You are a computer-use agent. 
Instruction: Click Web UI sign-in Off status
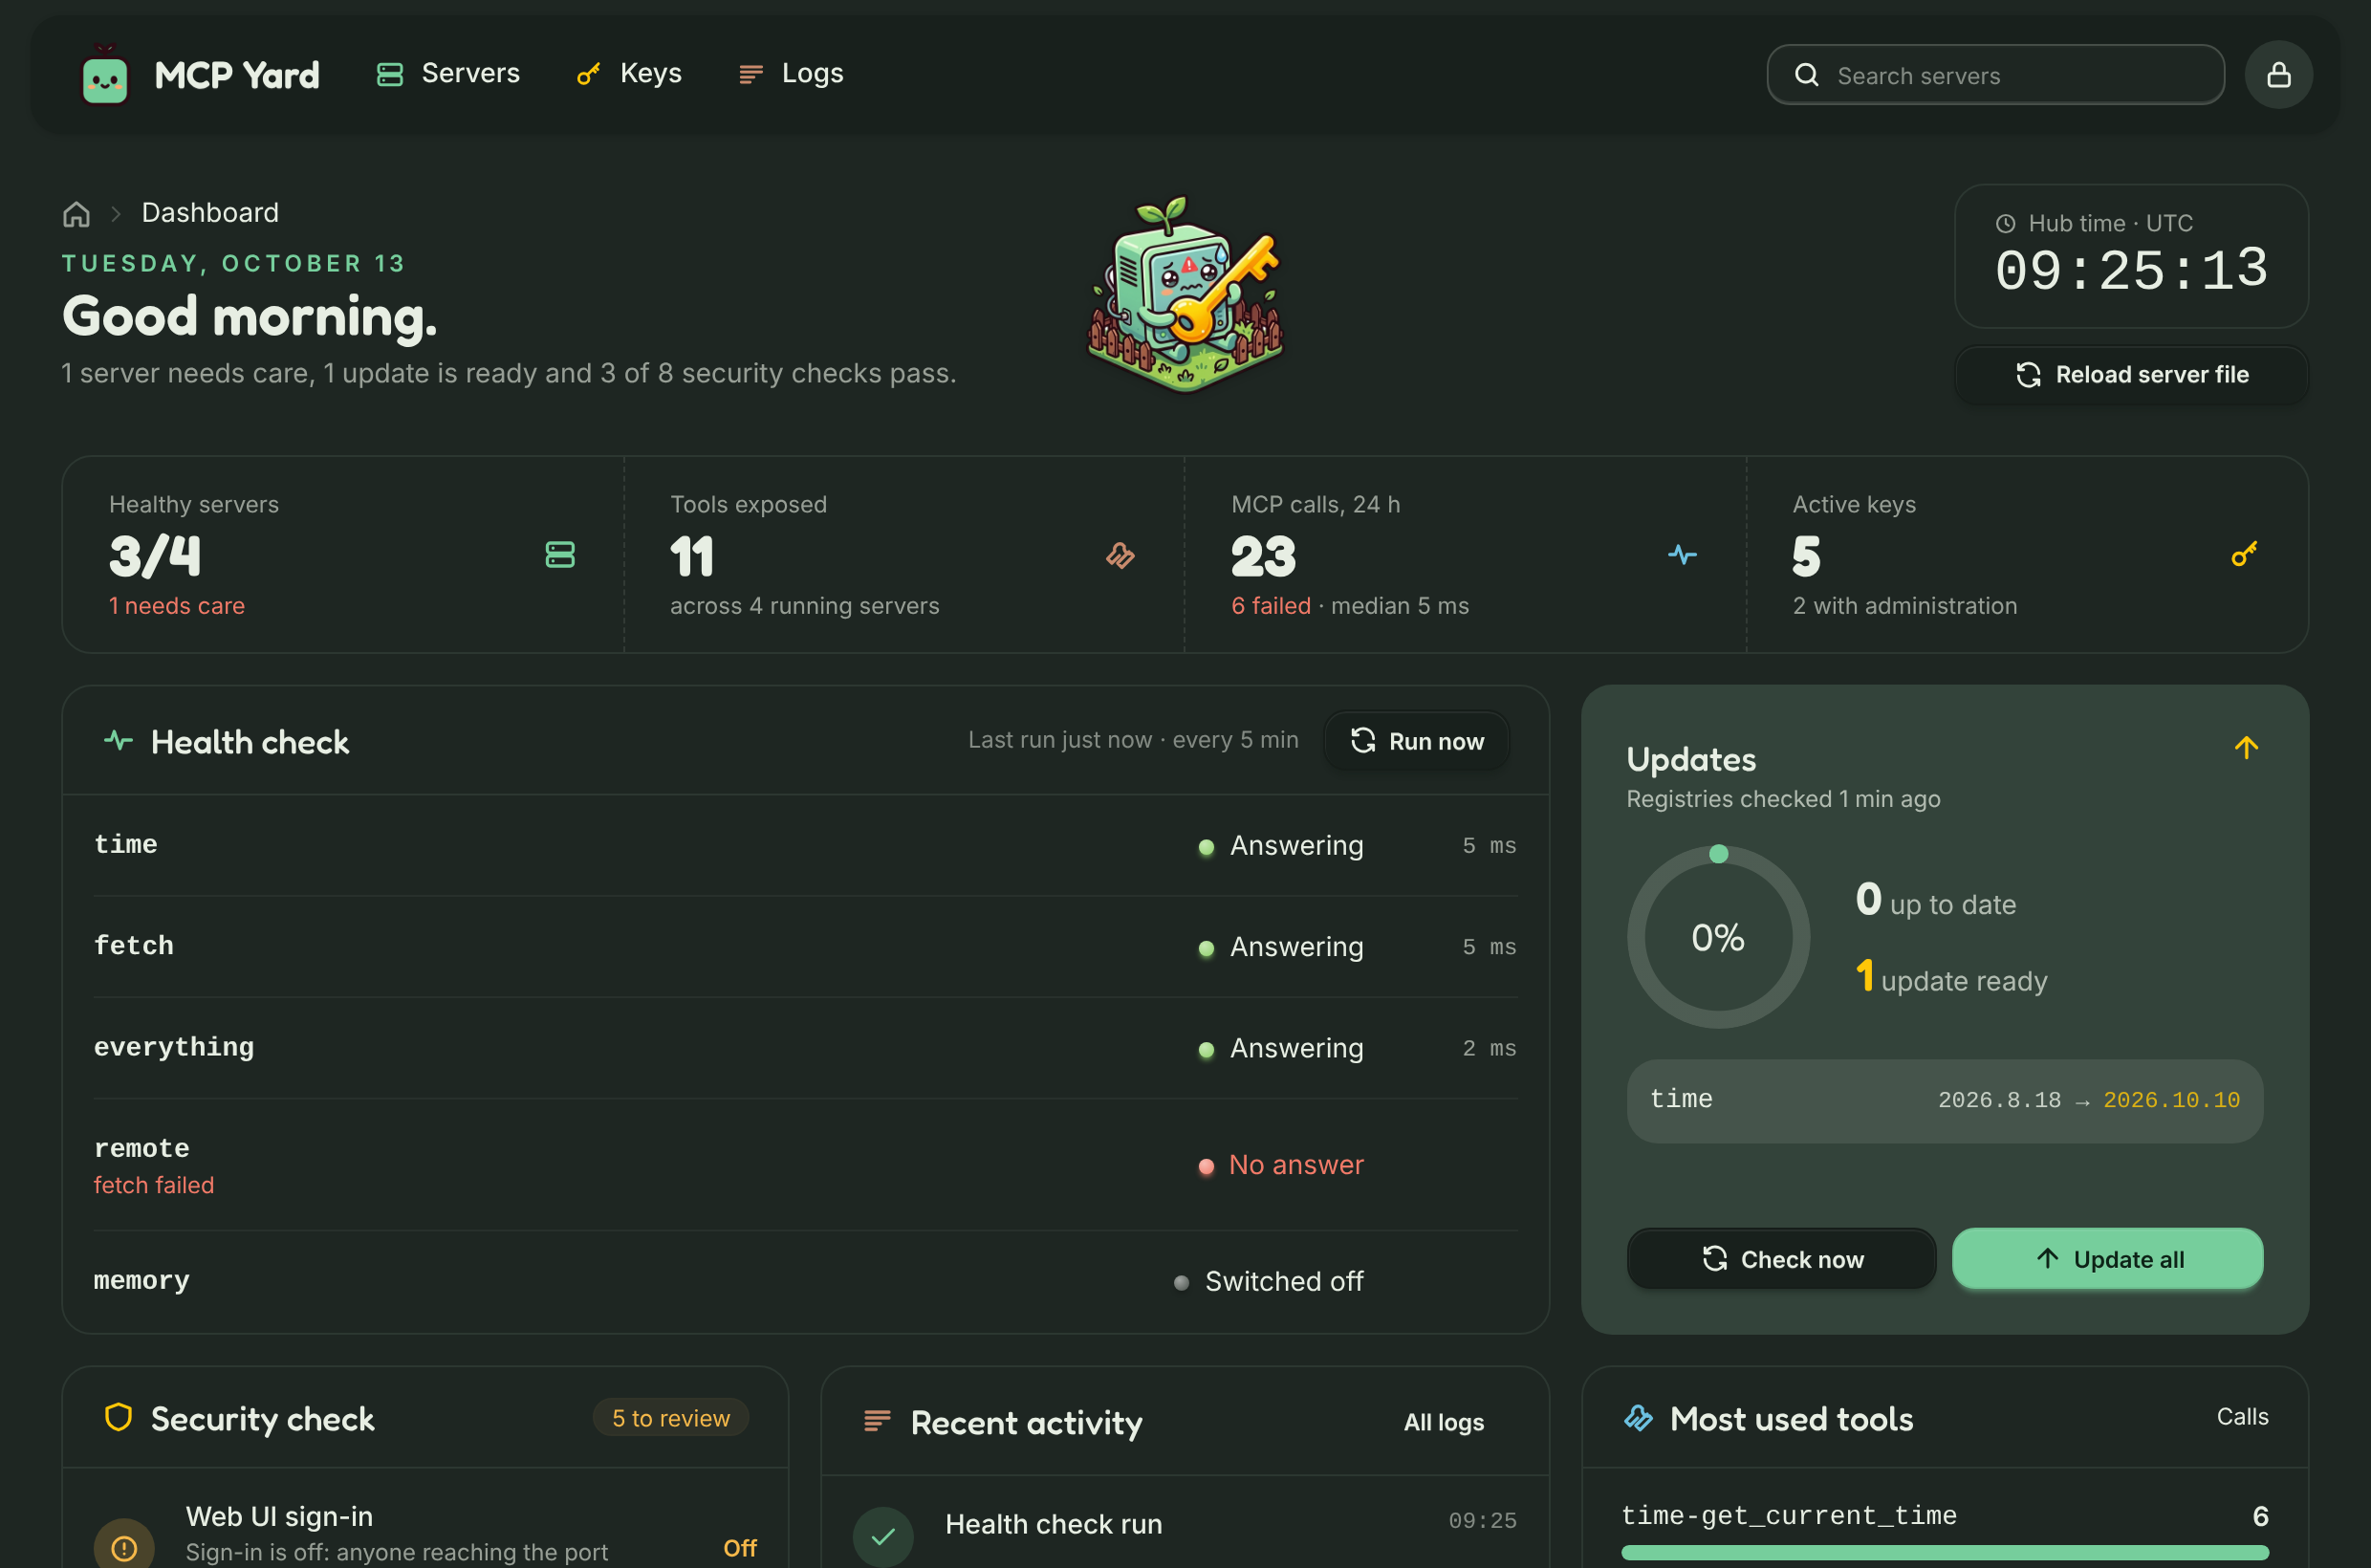pos(740,1548)
